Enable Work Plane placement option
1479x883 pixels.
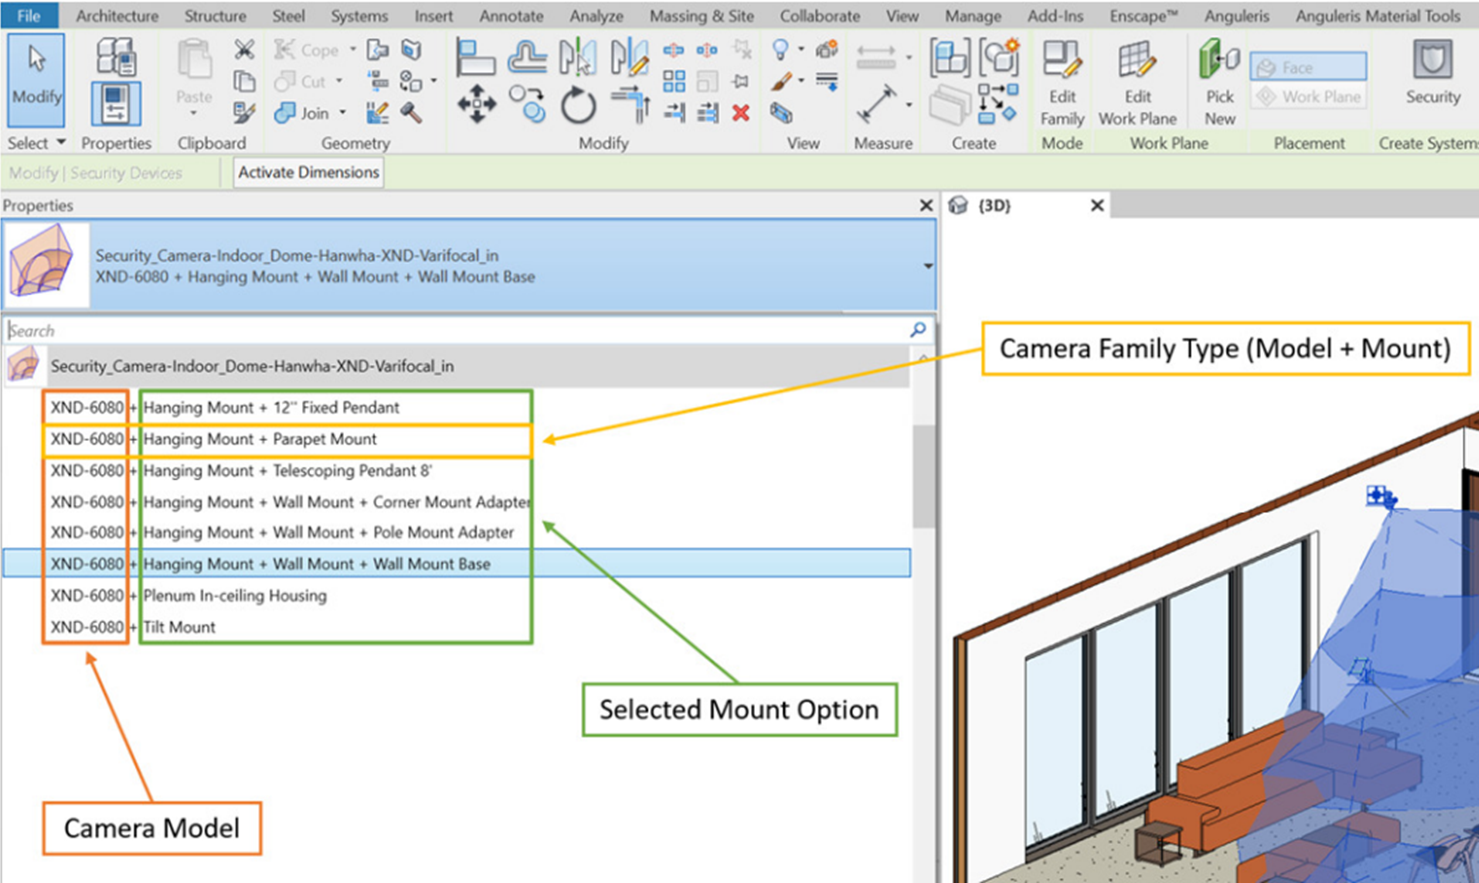[1308, 96]
